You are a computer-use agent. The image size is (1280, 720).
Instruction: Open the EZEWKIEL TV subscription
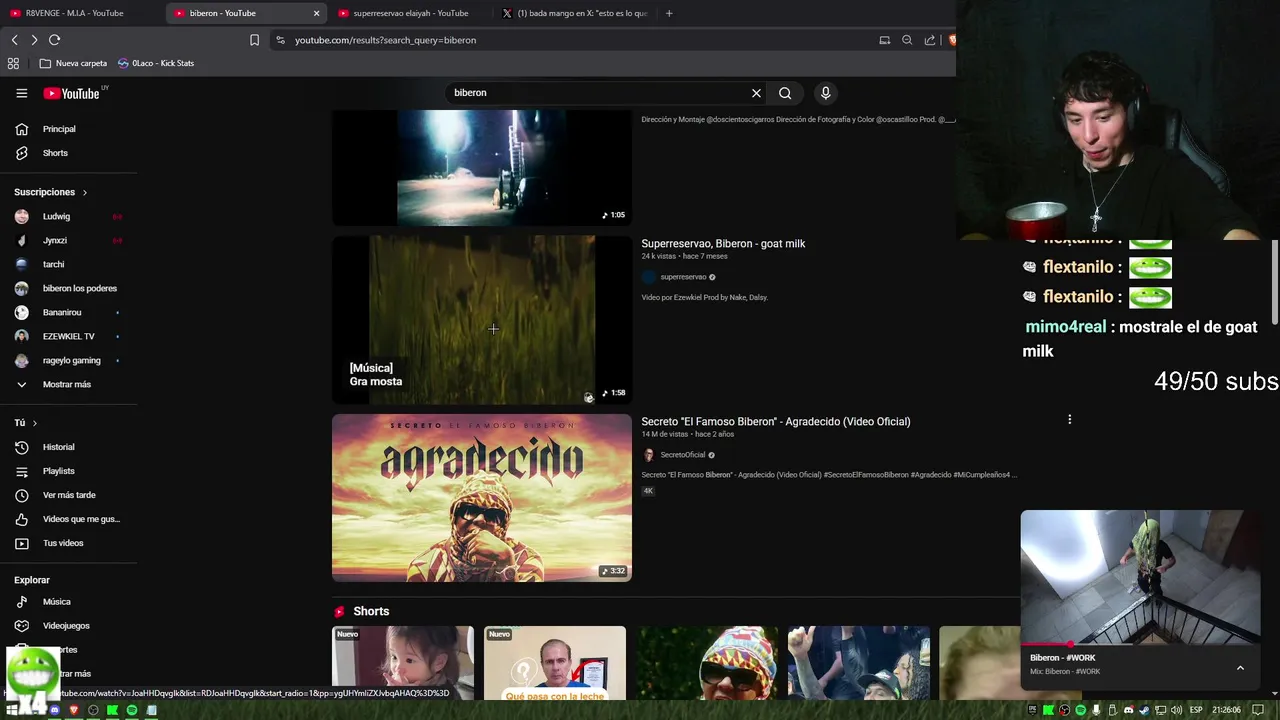point(68,336)
